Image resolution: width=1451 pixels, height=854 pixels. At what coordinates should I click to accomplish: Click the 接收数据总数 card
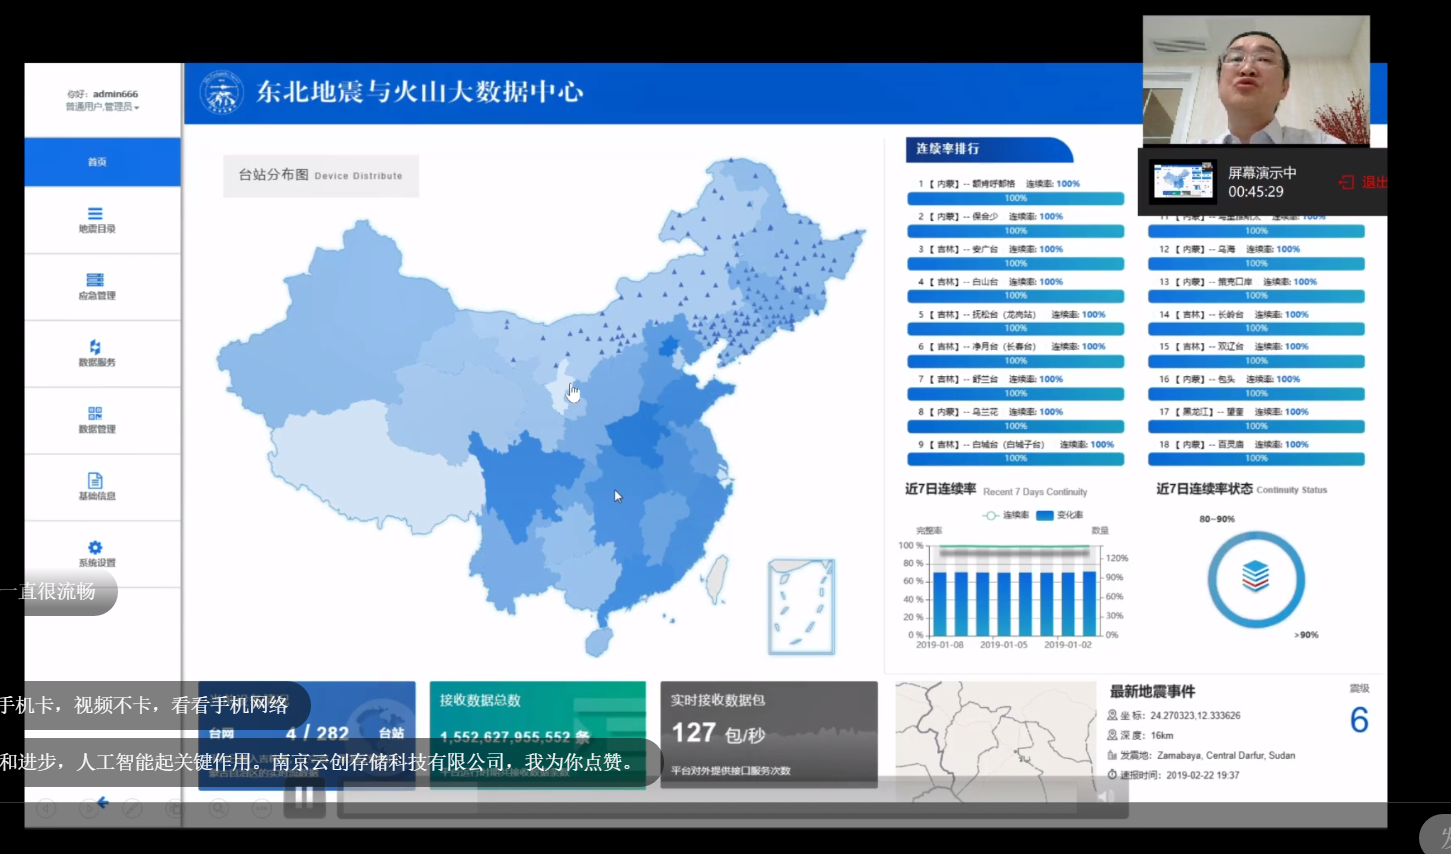[x=538, y=735]
